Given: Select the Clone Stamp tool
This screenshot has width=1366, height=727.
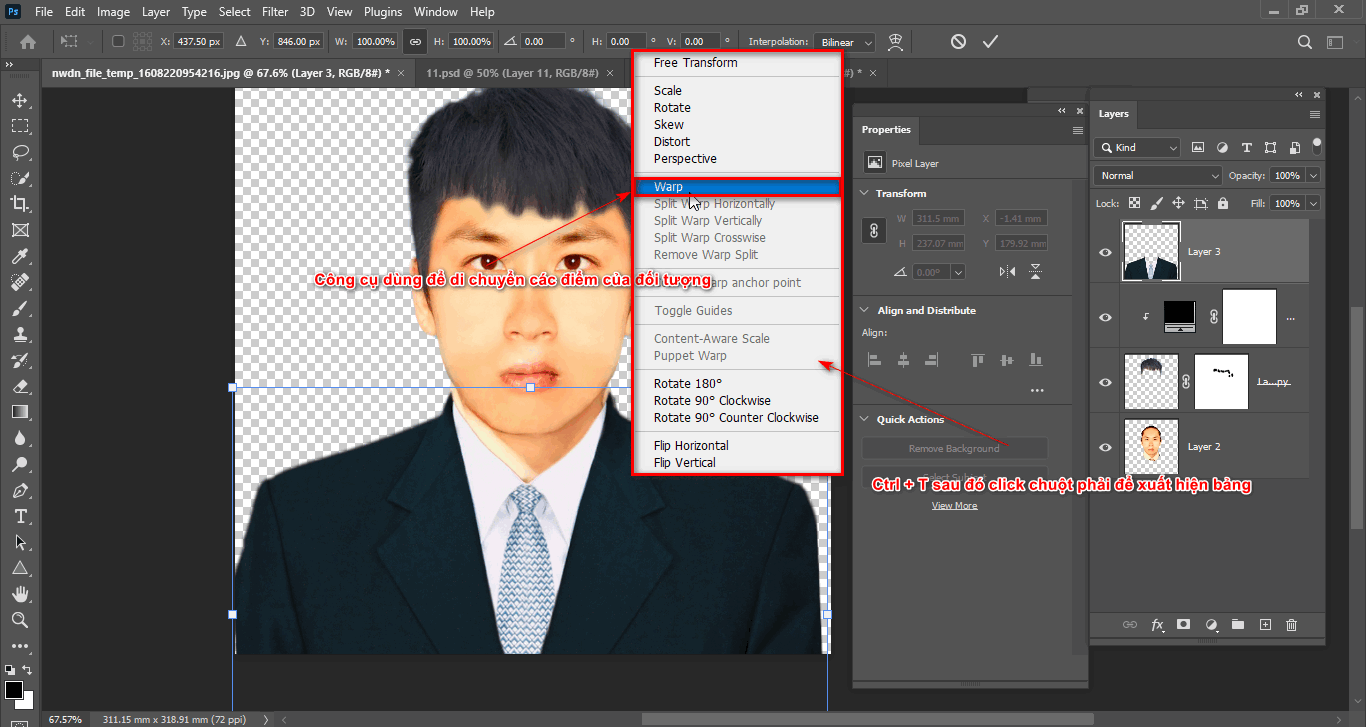Looking at the screenshot, I should click(x=20, y=334).
